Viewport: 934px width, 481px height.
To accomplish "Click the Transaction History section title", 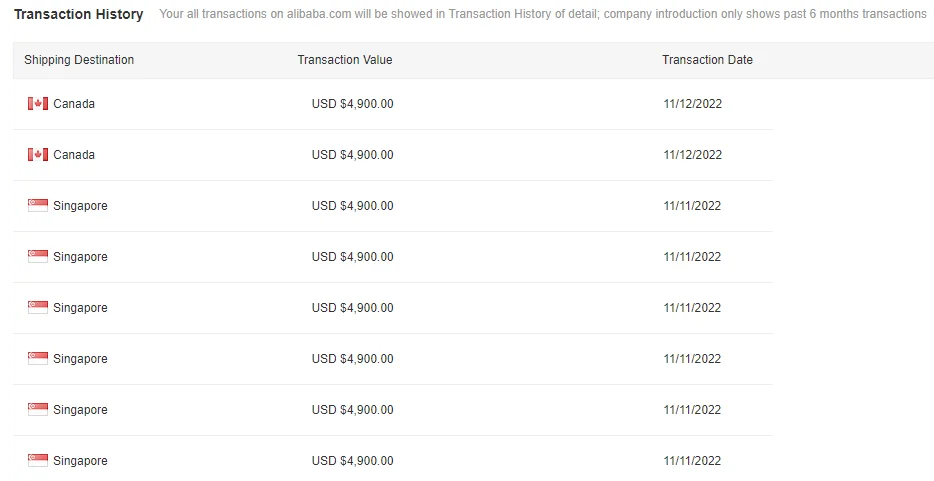I will [78, 14].
